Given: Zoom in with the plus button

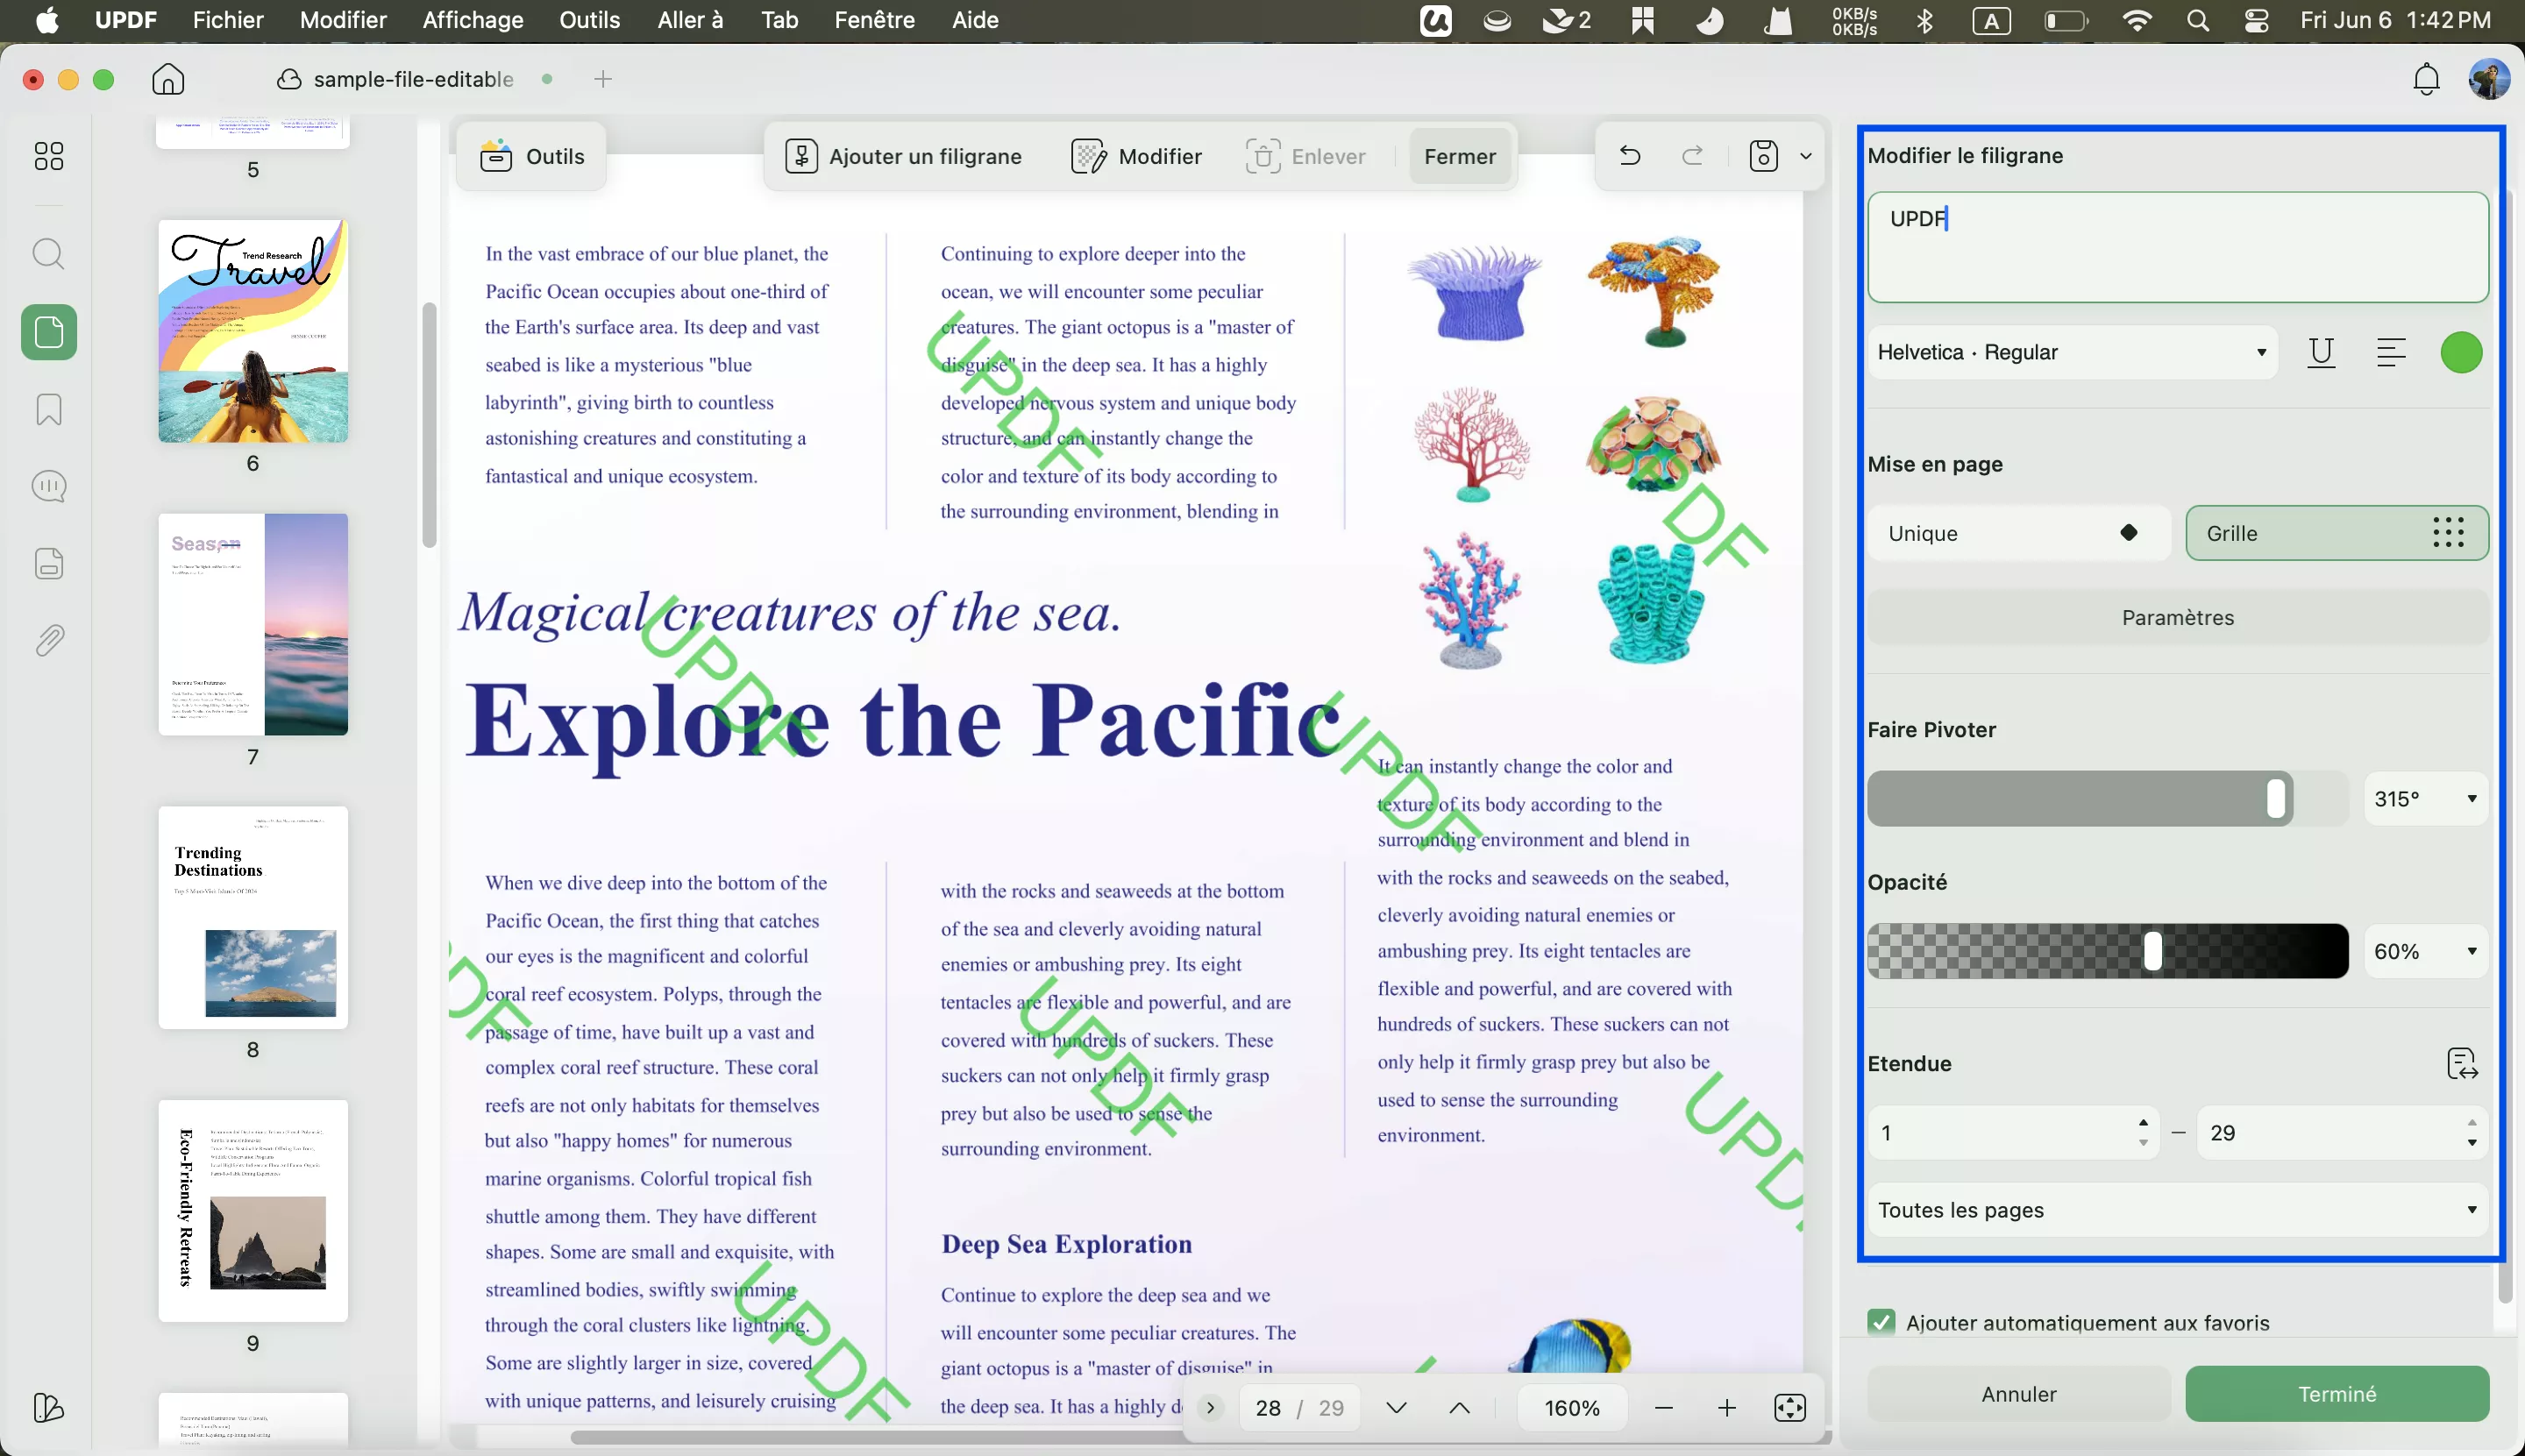Looking at the screenshot, I should click(1727, 1408).
